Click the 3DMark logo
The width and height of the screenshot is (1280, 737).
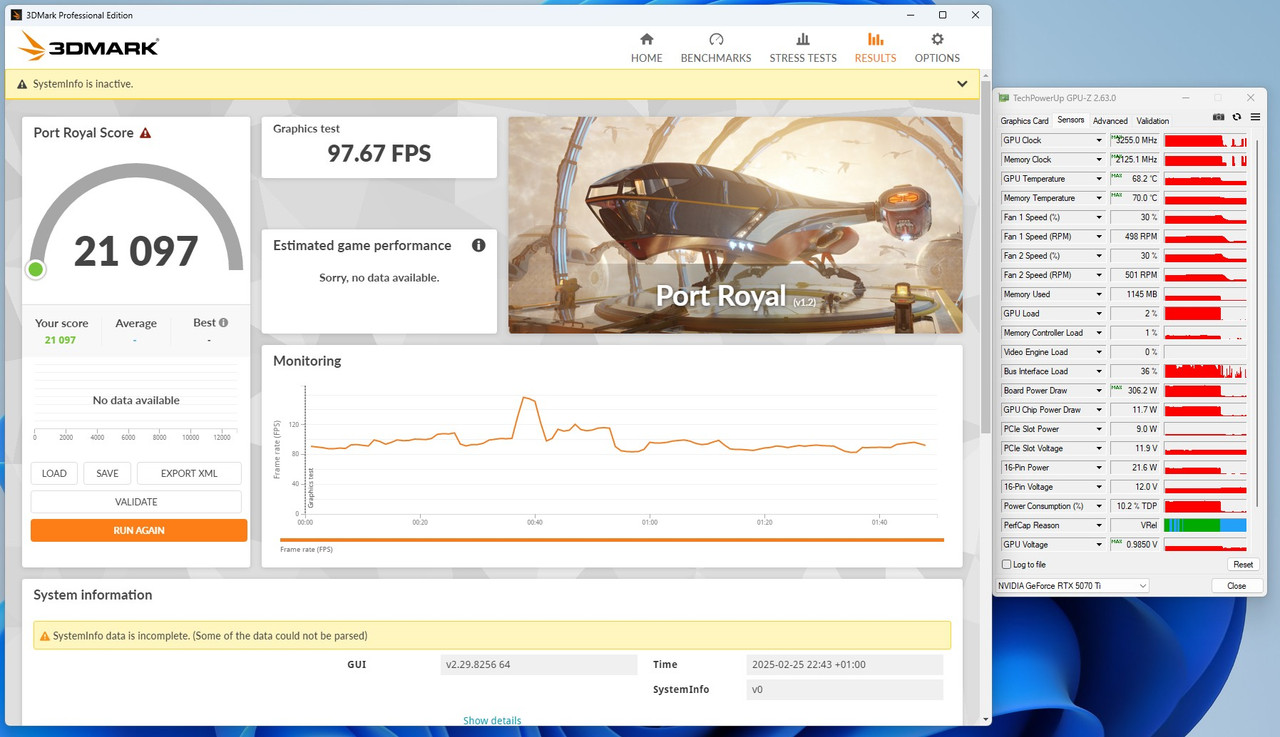pyautogui.click(x=89, y=46)
